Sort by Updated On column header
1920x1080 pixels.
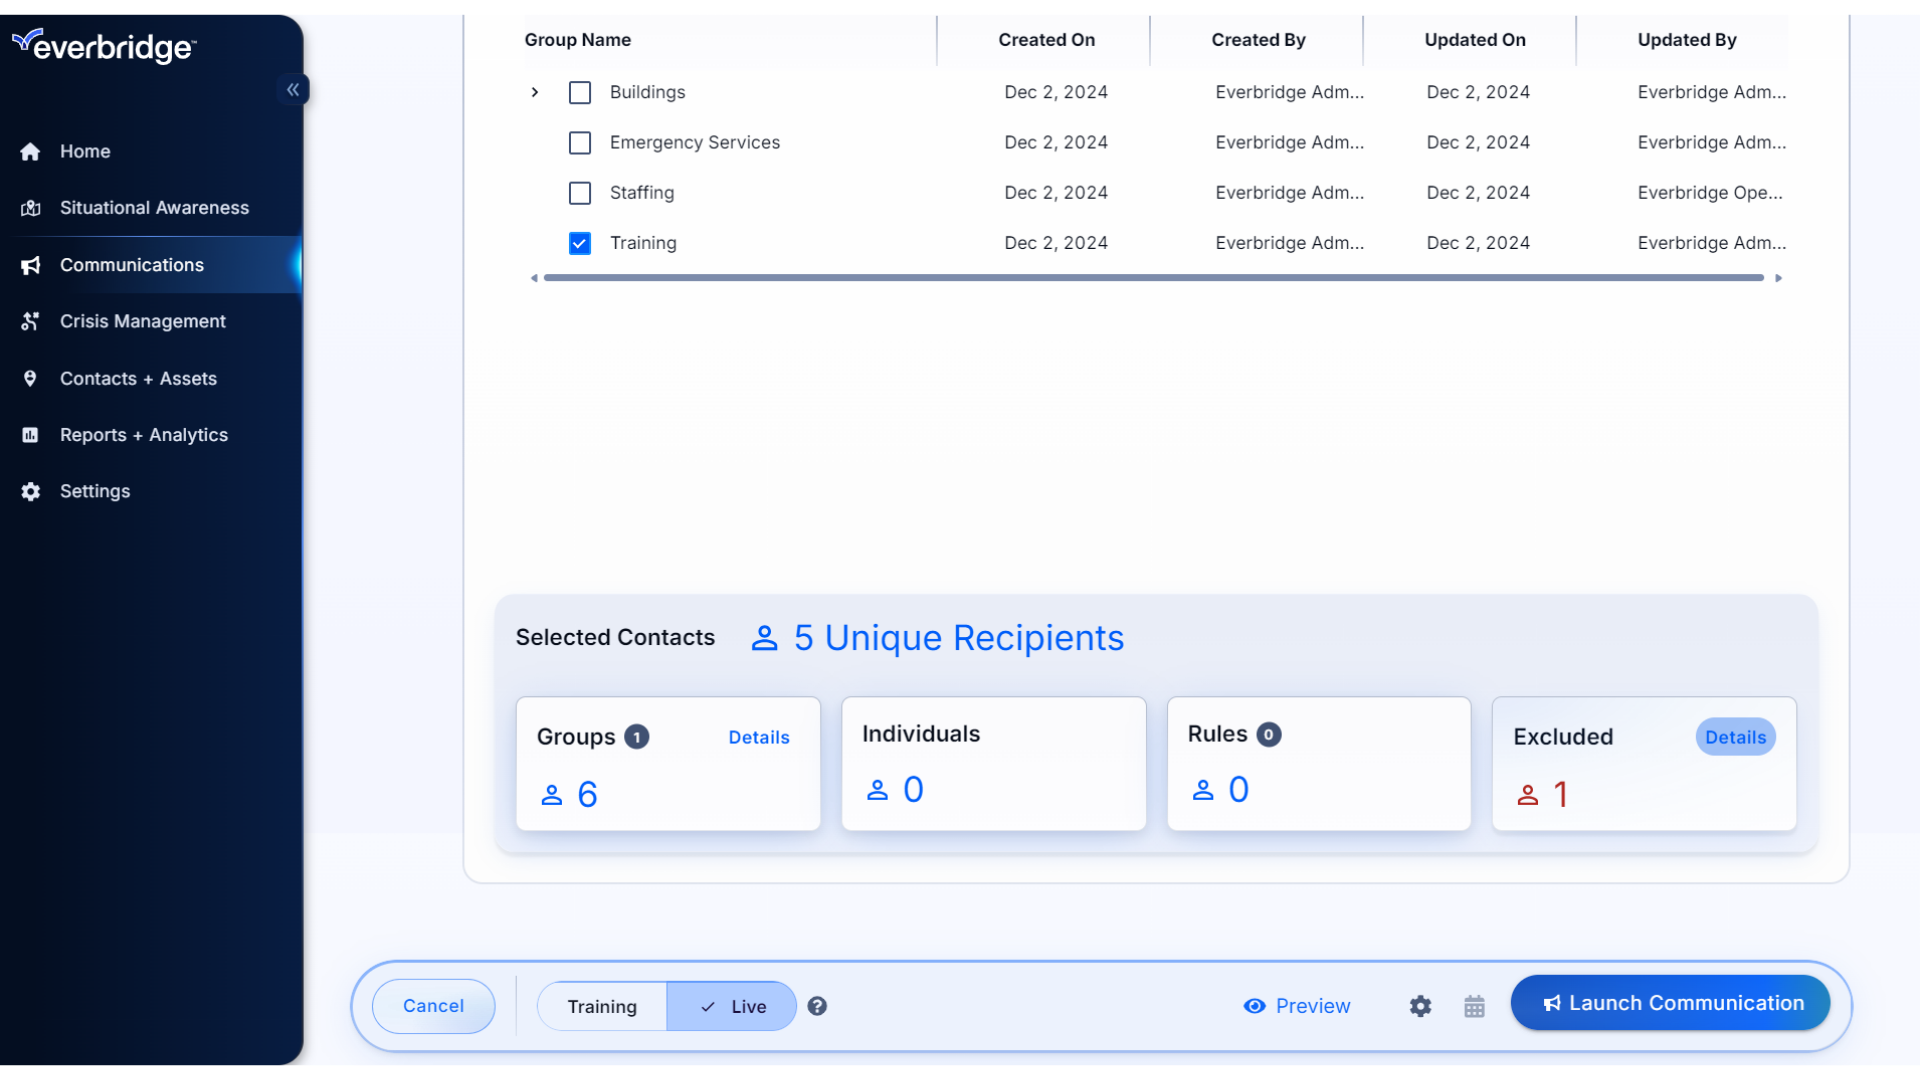point(1475,40)
